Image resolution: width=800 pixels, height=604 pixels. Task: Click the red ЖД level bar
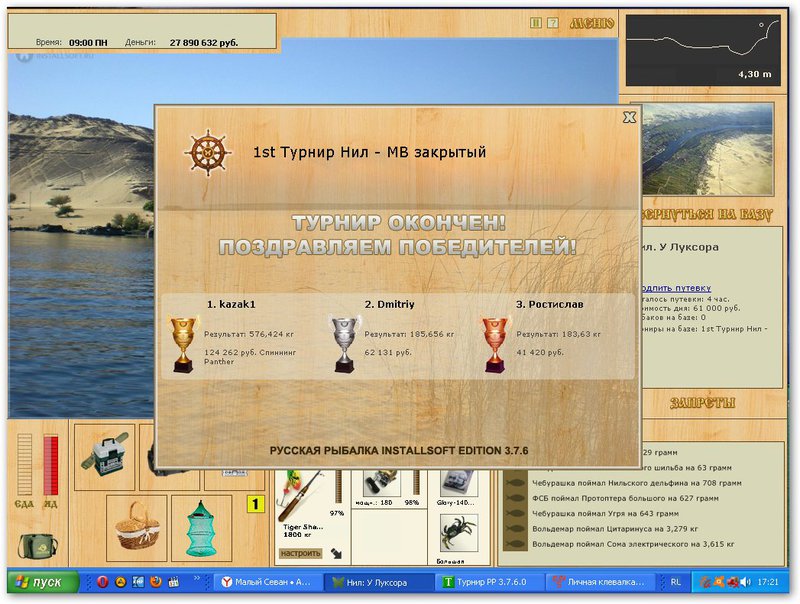[51, 465]
